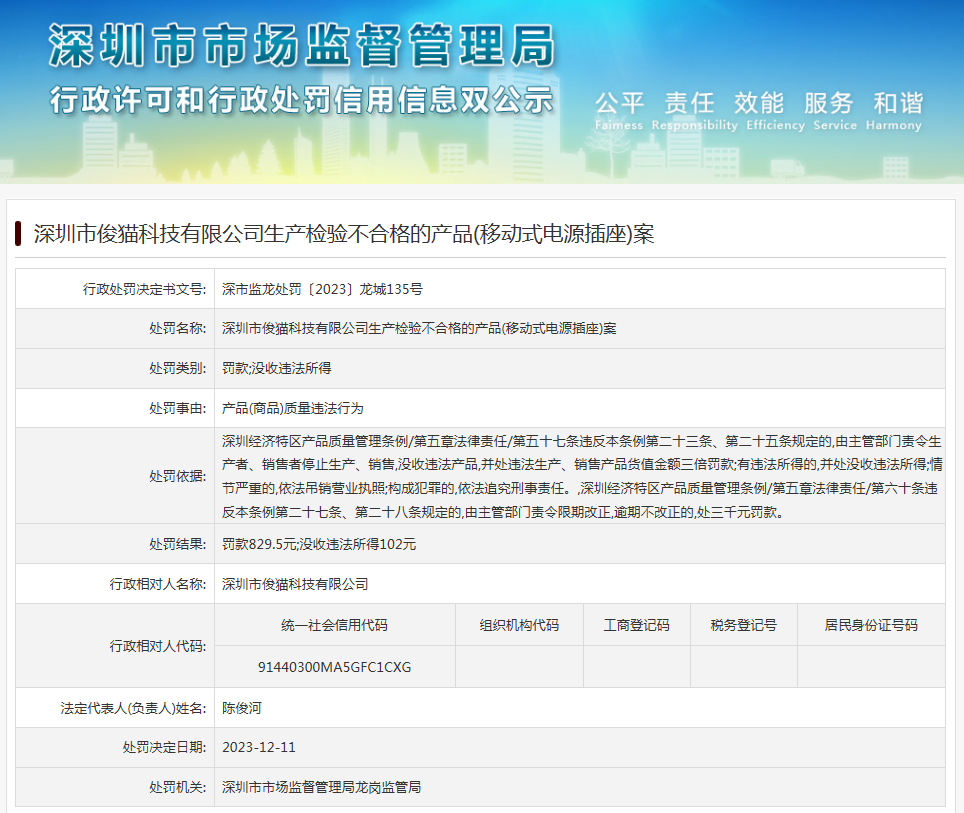This screenshot has width=964, height=813.
Task: Click the decision date 2023-12-11
Action: tap(259, 748)
